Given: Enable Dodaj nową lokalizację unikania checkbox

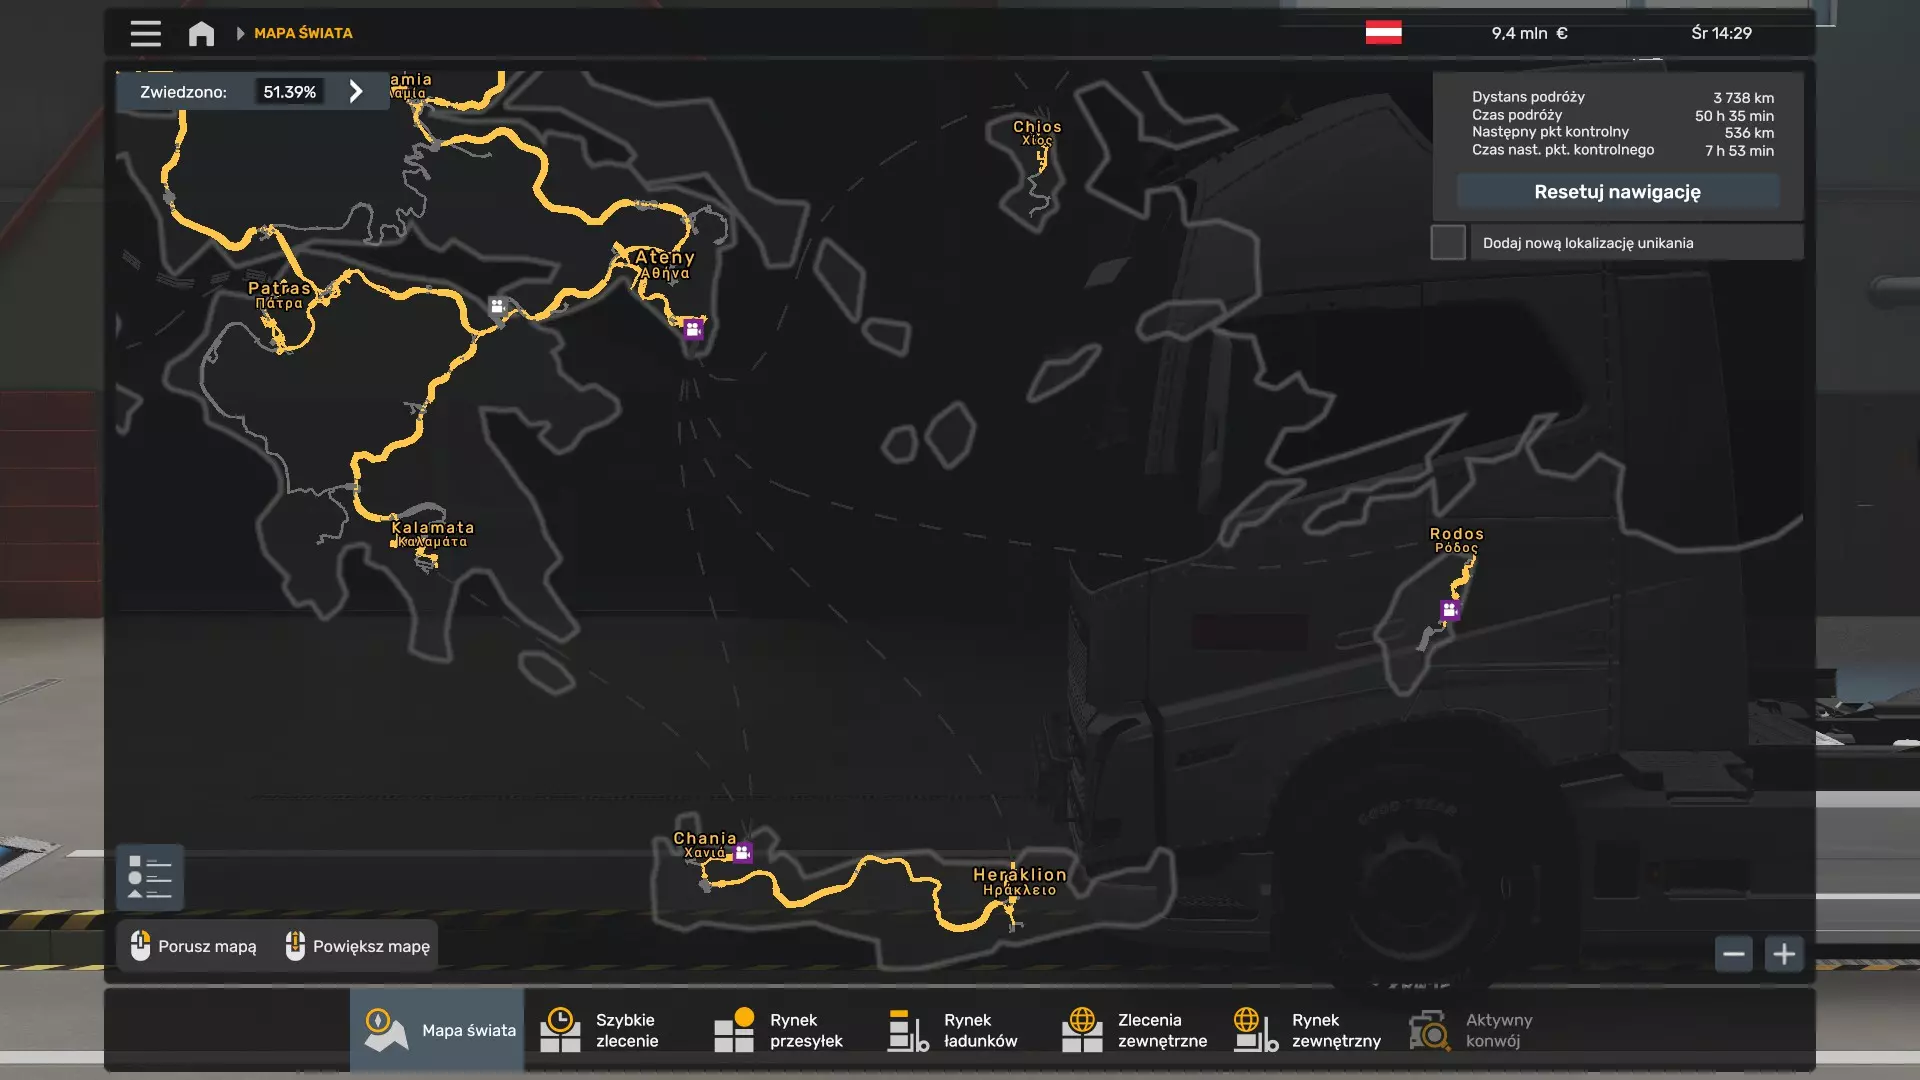Looking at the screenshot, I should tap(1448, 243).
